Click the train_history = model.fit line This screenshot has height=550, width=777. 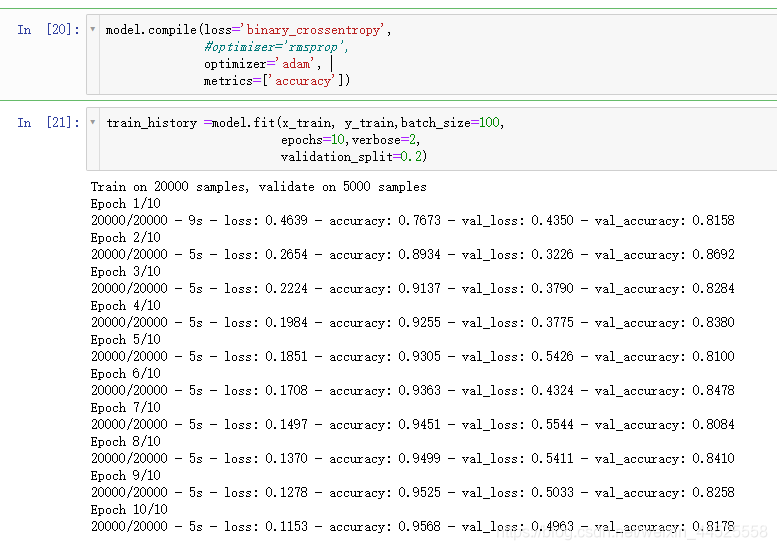coord(305,123)
